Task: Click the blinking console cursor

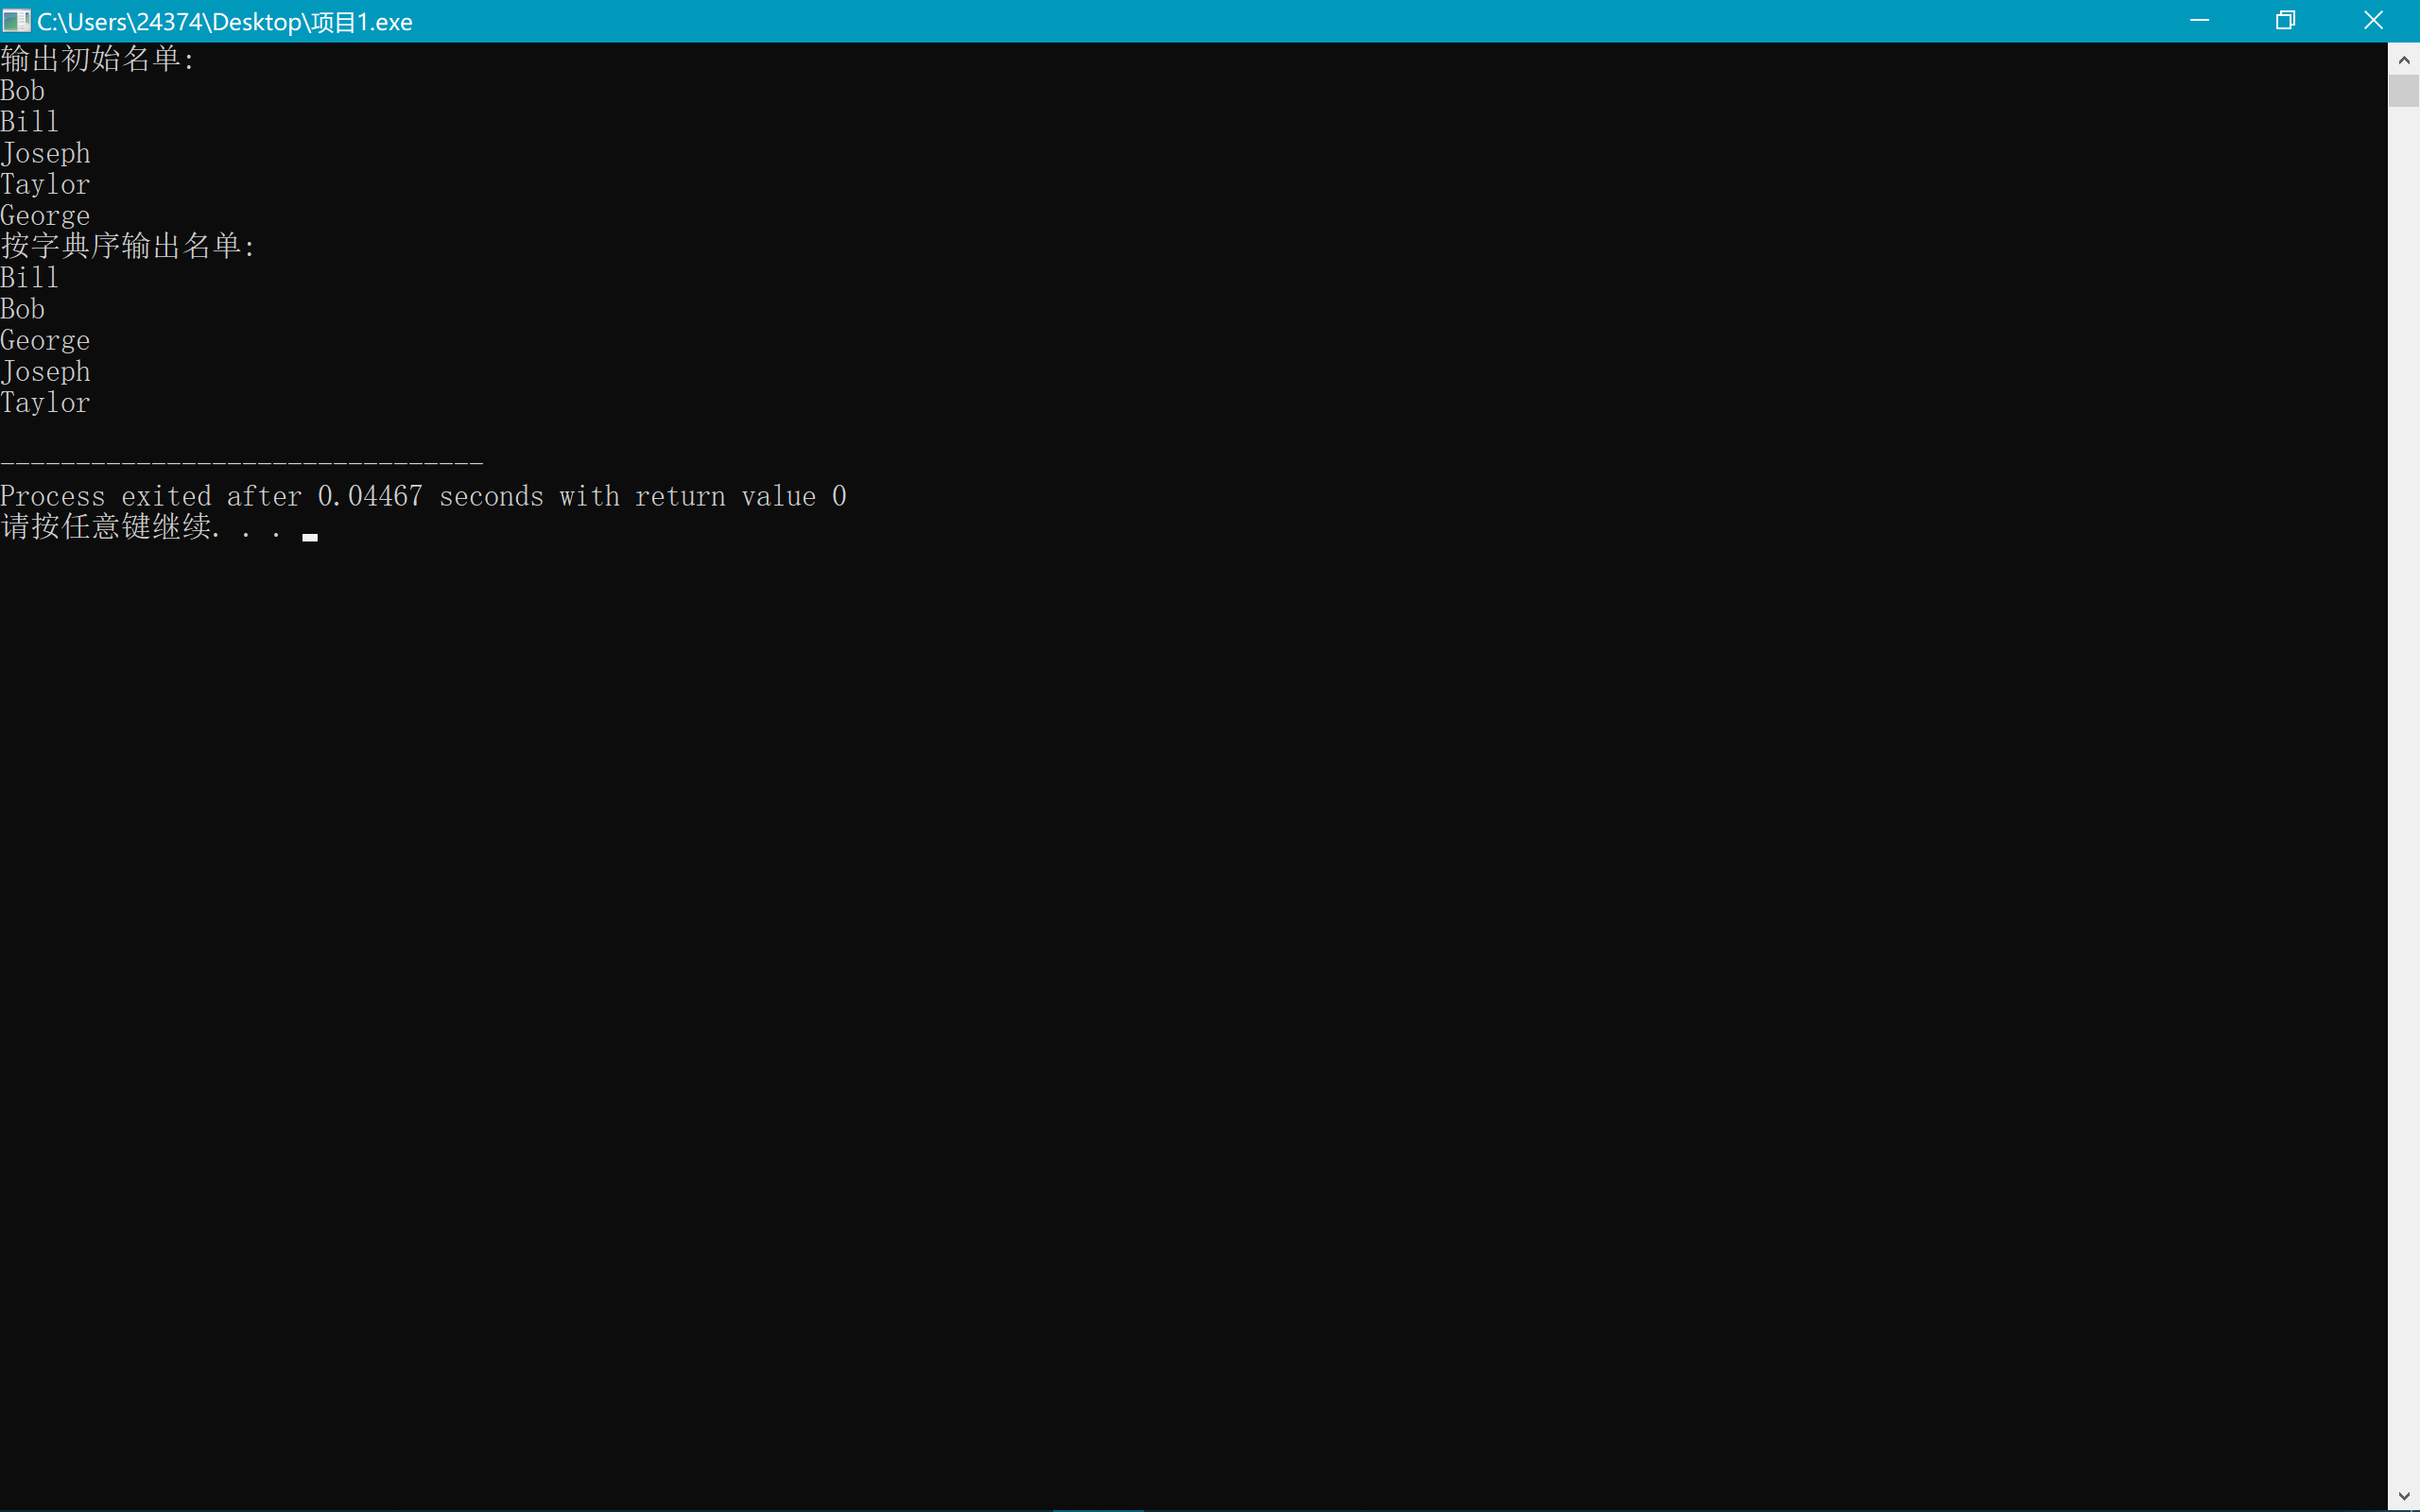Action: pos(310,537)
